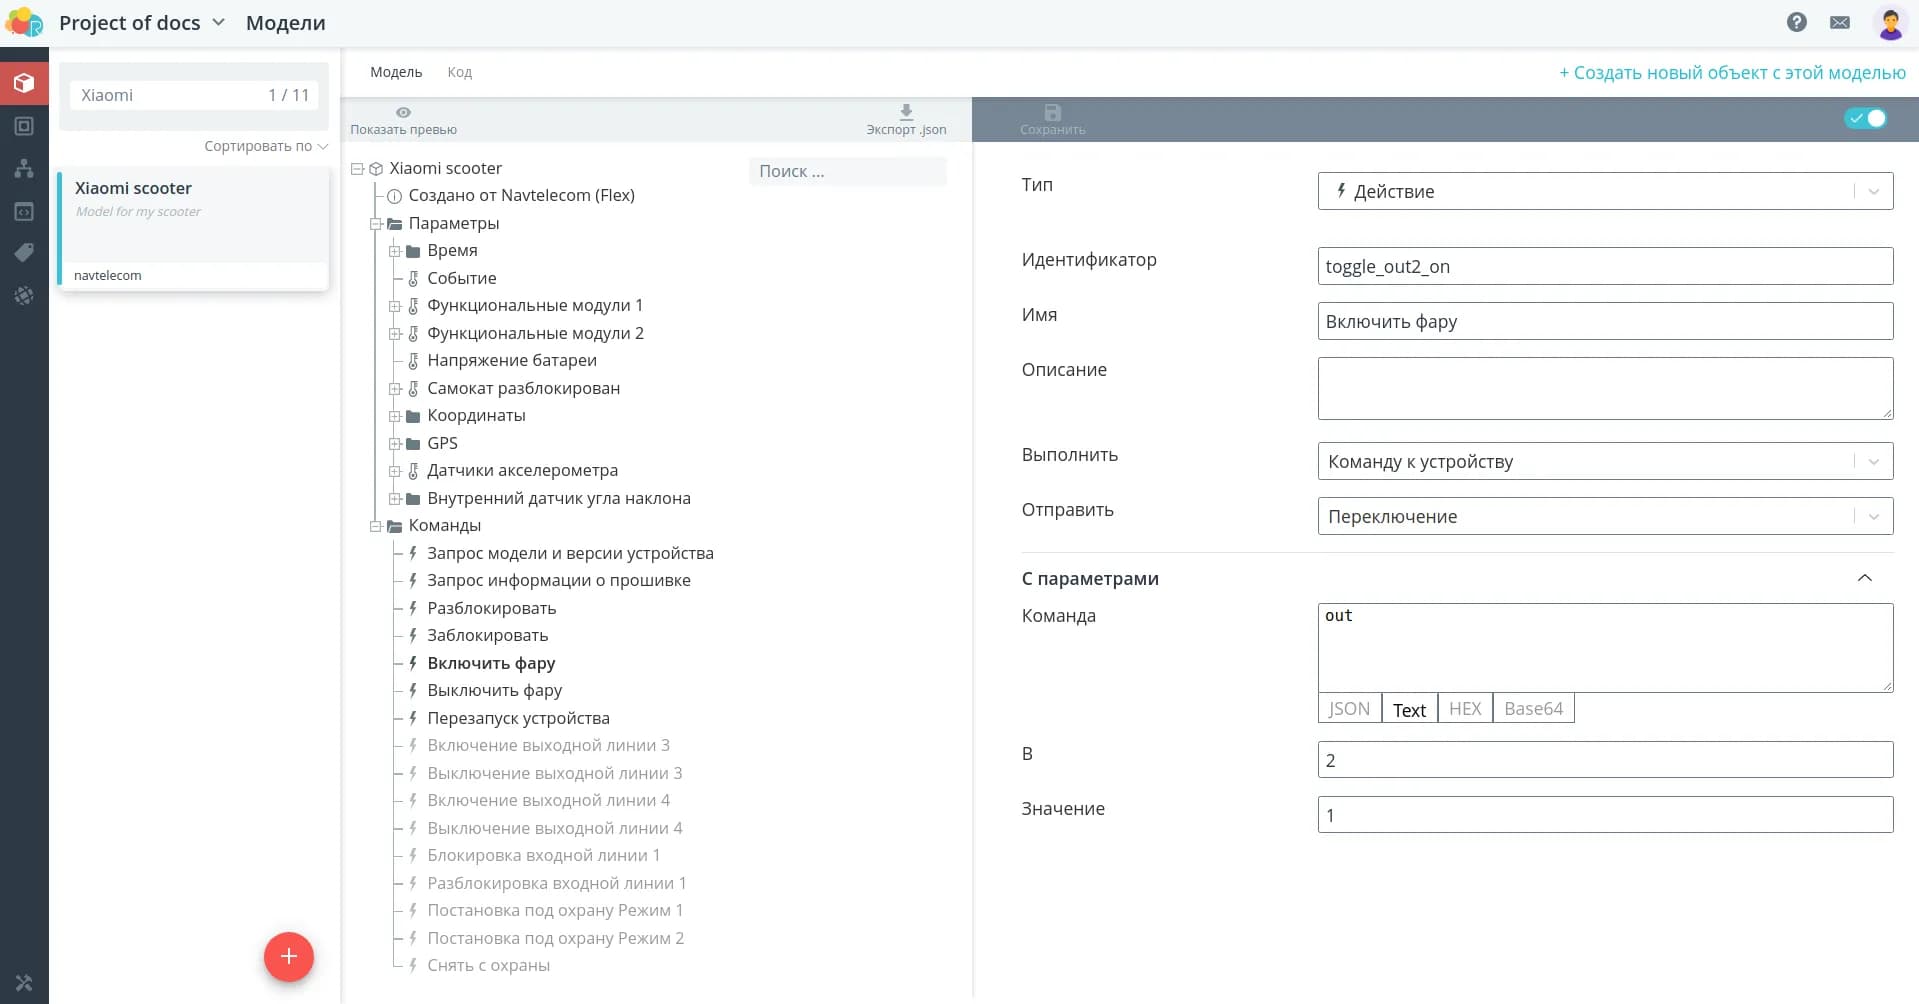Click the Export .json download icon
The image size is (1919, 1004).
(x=906, y=113)
